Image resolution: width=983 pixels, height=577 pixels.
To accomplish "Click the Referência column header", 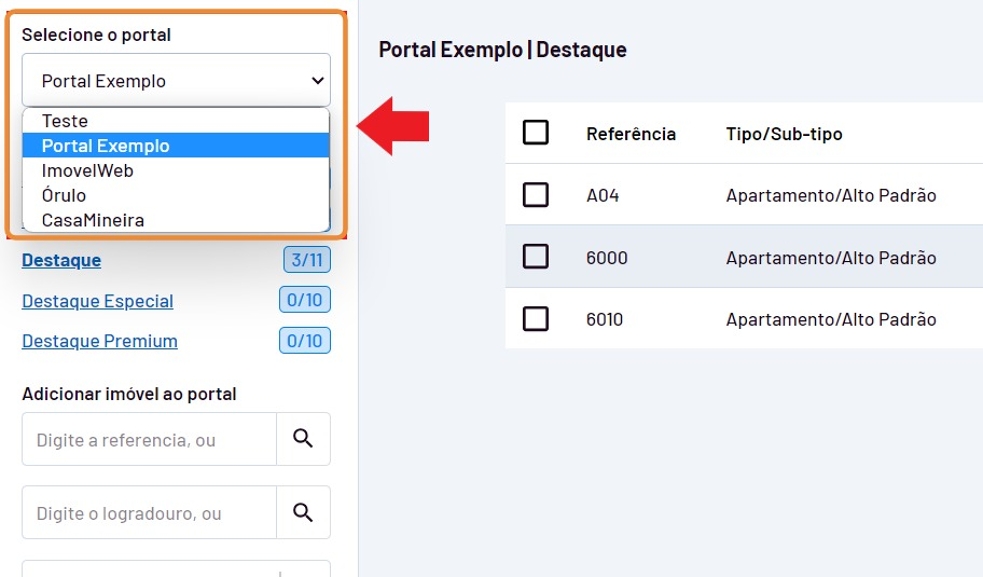I will coord(631,134).
